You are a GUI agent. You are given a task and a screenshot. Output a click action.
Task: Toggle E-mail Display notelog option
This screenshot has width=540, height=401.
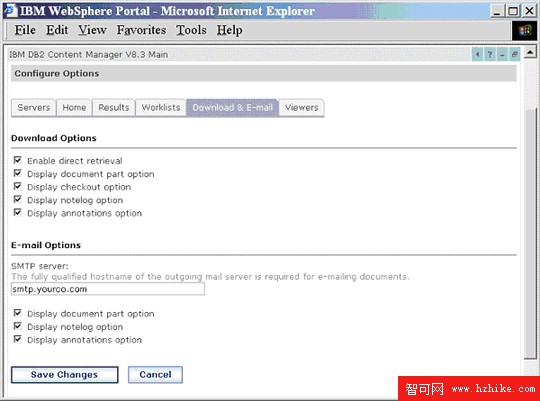(x=18, y=326)
